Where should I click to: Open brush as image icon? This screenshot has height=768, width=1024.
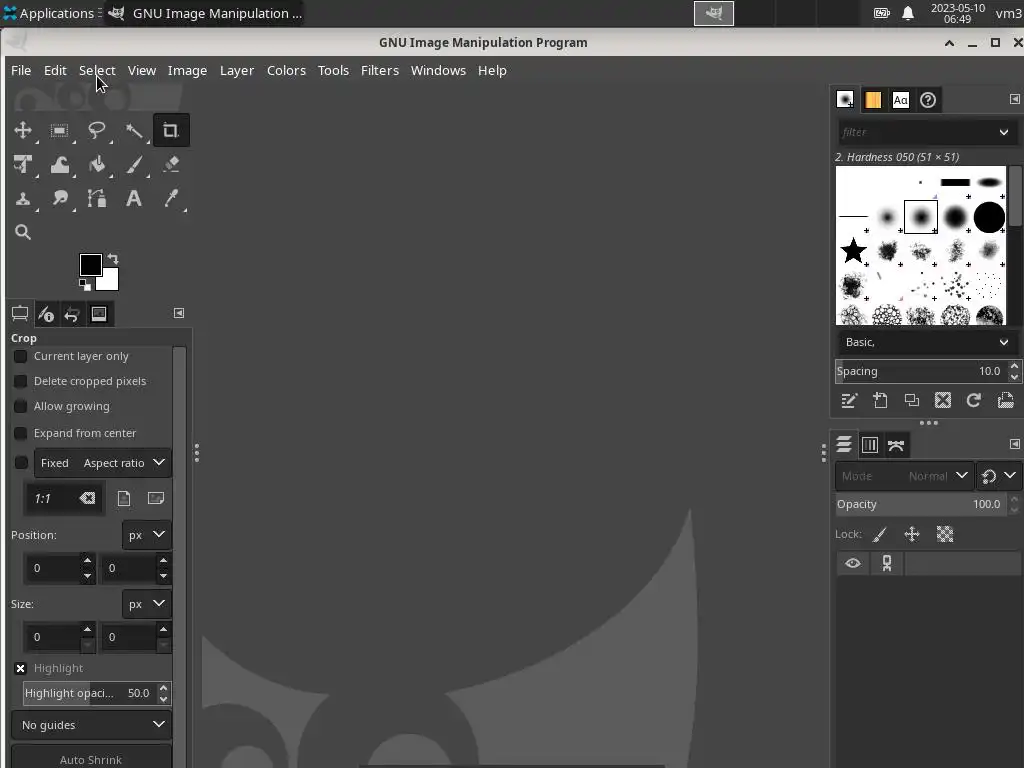(1006, 400)
